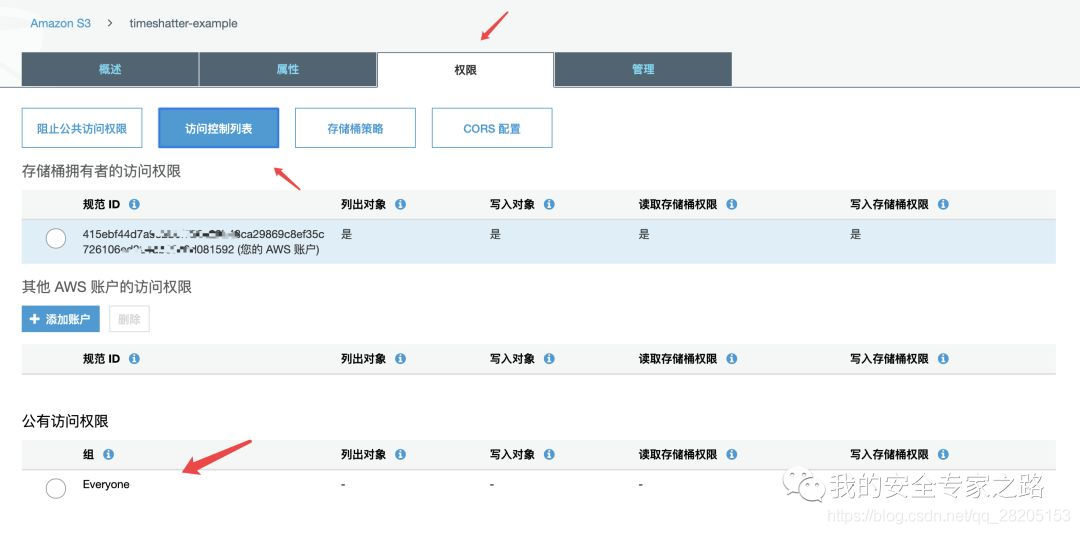Open the 管理 tab

643,70
